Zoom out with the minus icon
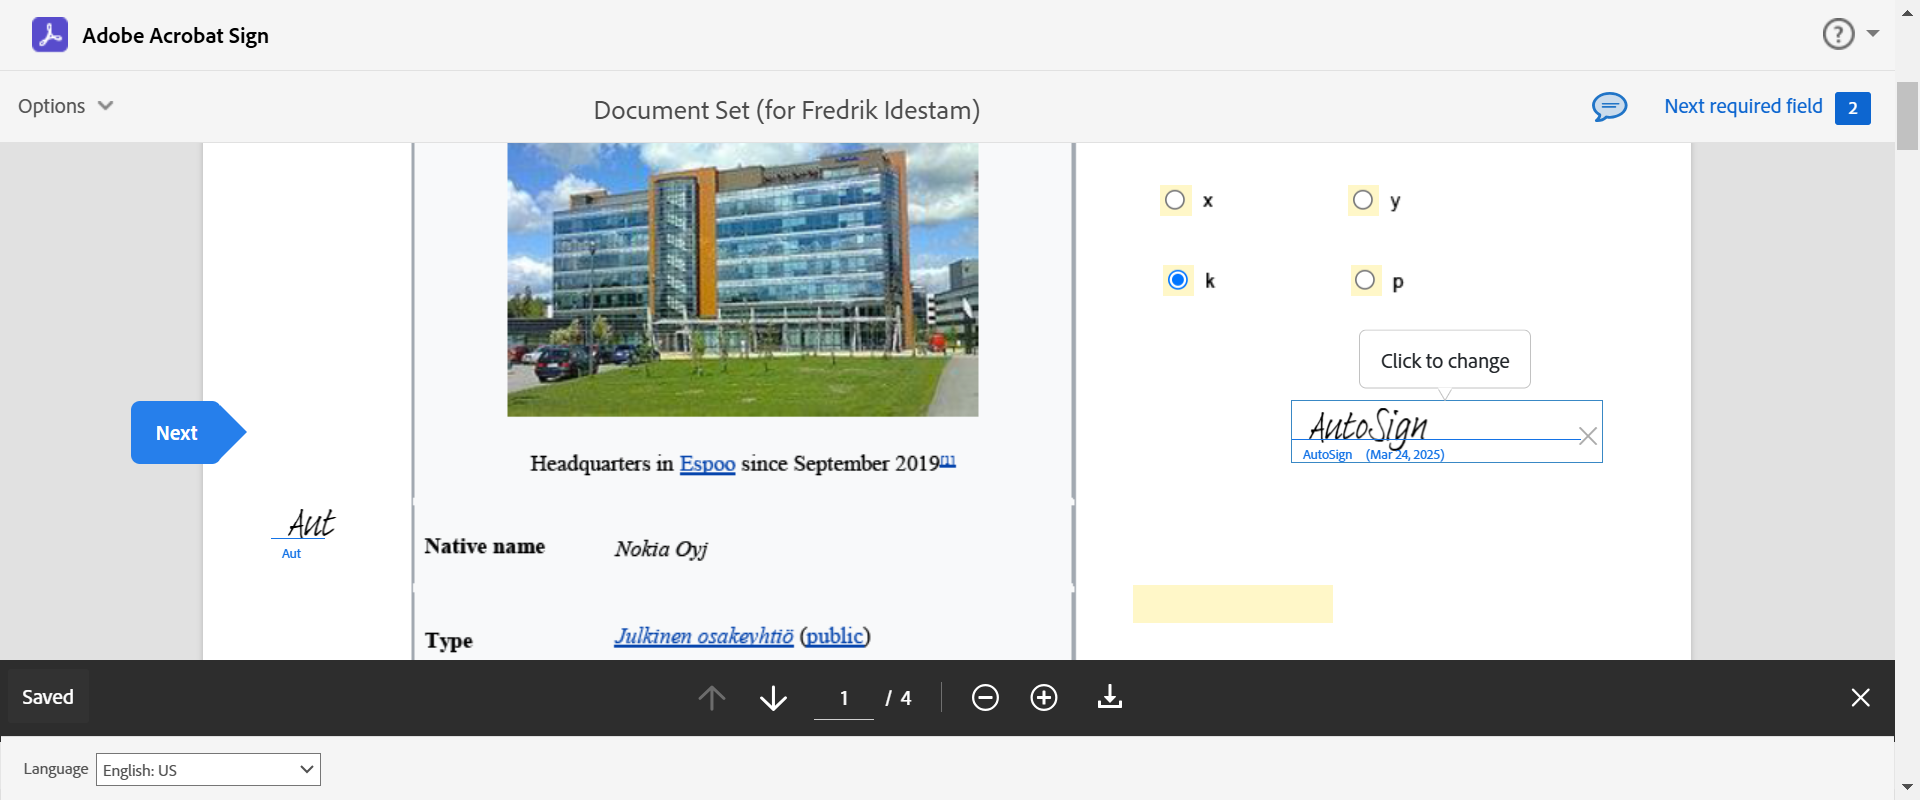This screenshot has height=800, width=1920. (x=985, y=697)
